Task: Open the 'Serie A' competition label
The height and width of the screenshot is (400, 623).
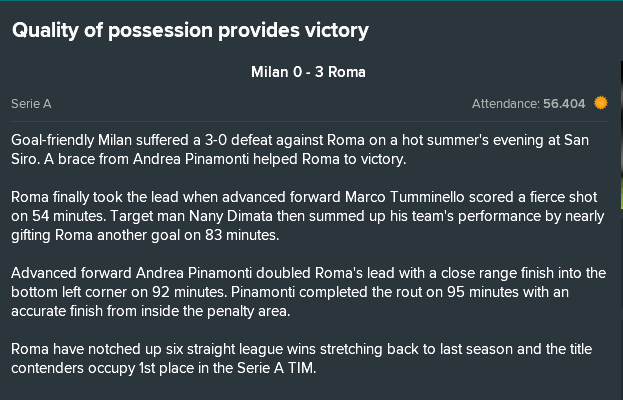Action: tap(31, 104)
